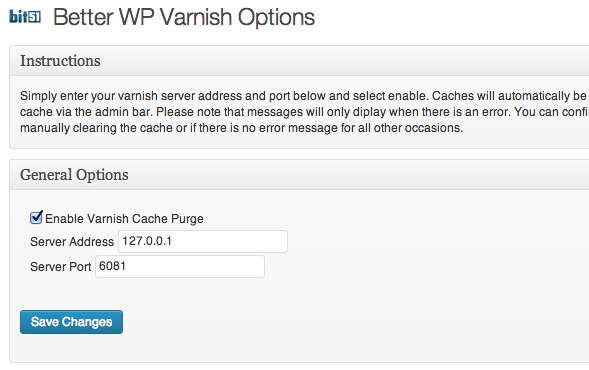The width and height of the screenshot is (589, 370).
Task: Save Changes to the Varnish options
Action: pos(71,322)
